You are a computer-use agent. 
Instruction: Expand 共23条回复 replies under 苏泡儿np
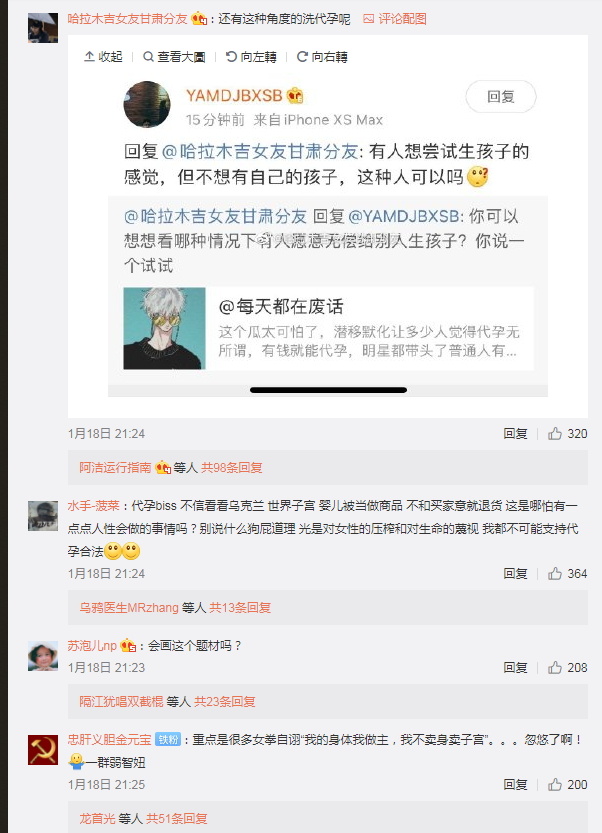(x=225, y=702)
